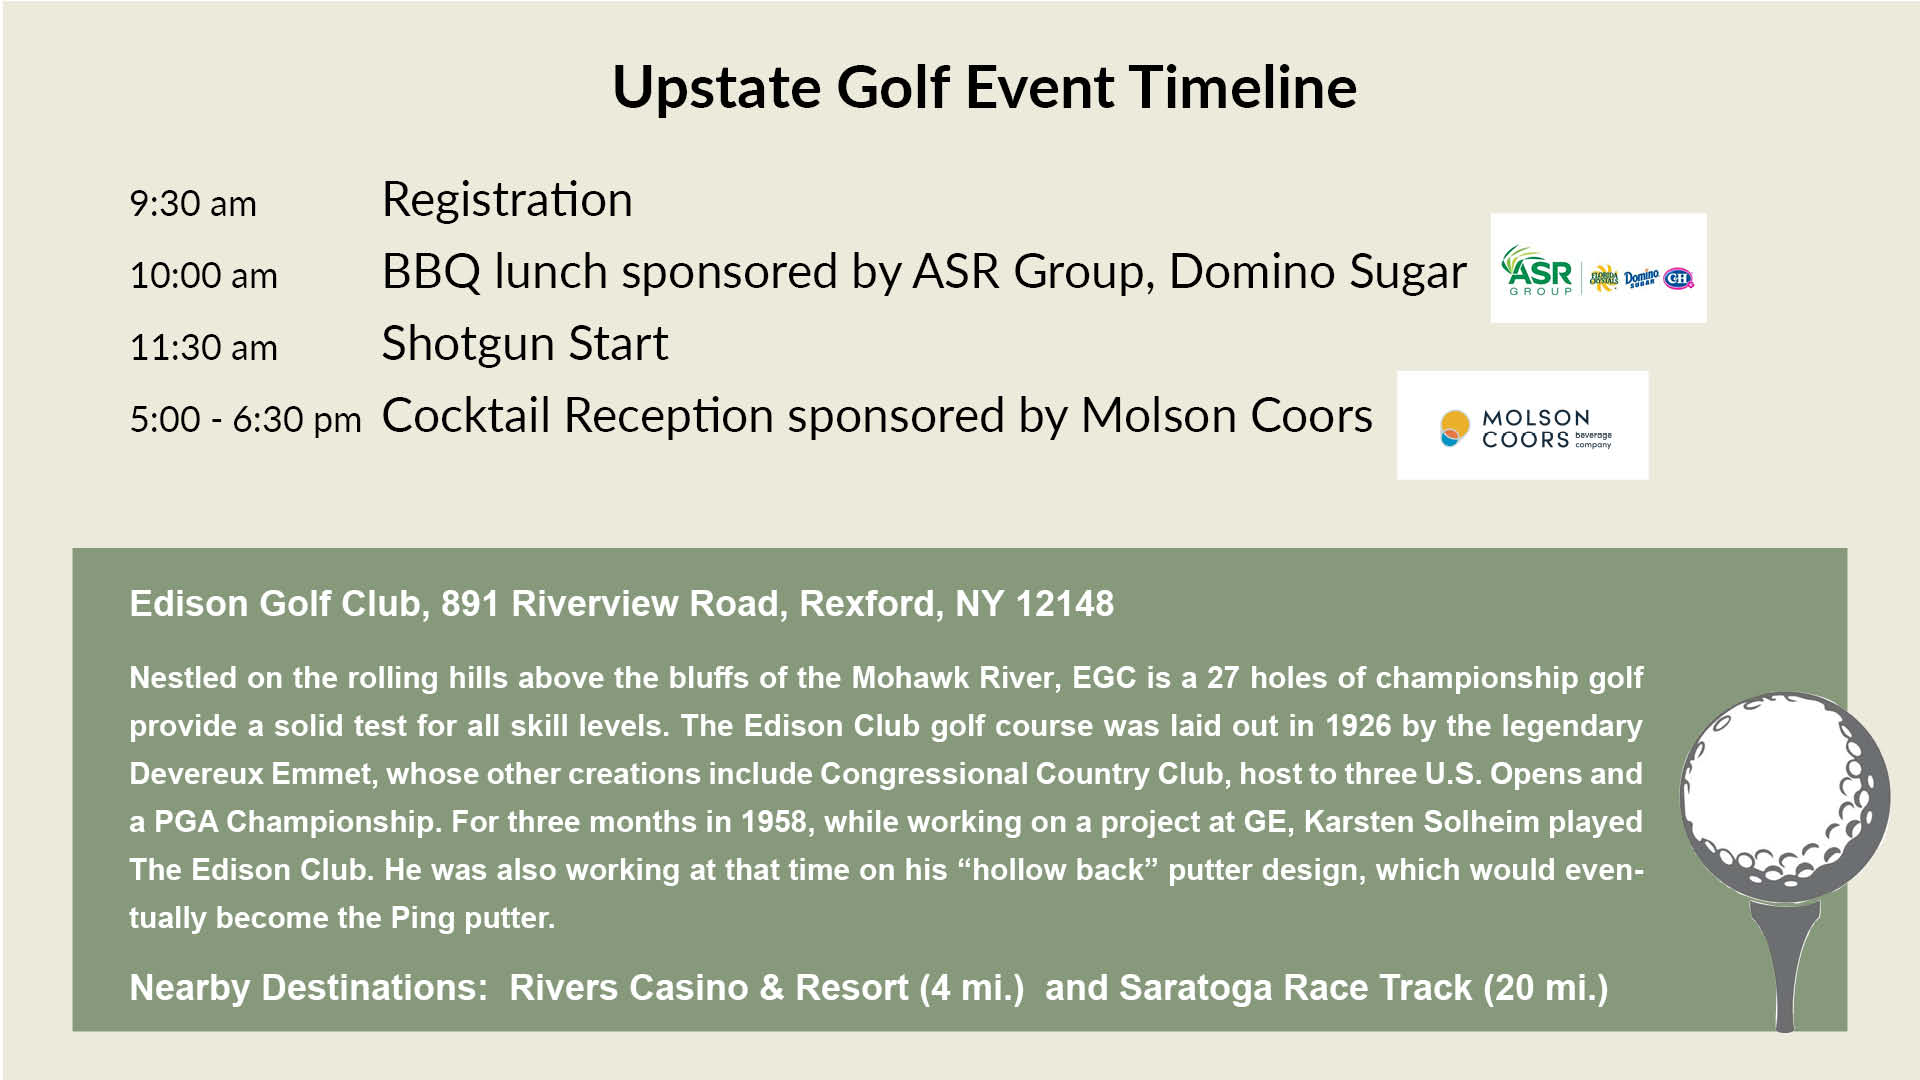Viewport: 1920px width, 1080px height.
Task: Click the Florida Crystals logo
Action: pyautogui.click(x=1604, y=278)
